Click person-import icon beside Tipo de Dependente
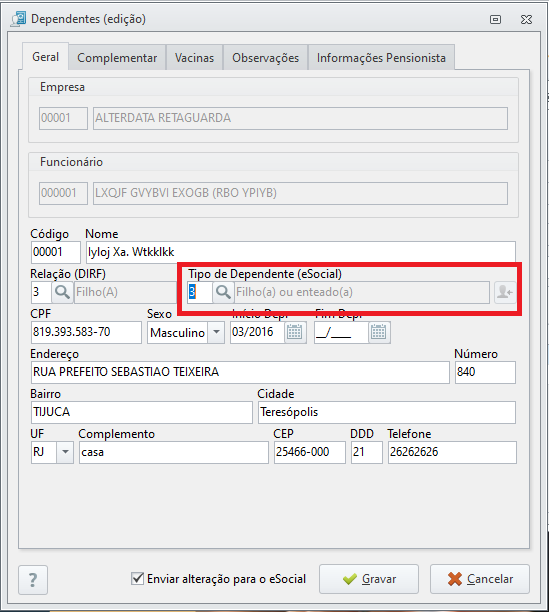The width and height of the screenshot is (549, 612). (x=505, y=292)
